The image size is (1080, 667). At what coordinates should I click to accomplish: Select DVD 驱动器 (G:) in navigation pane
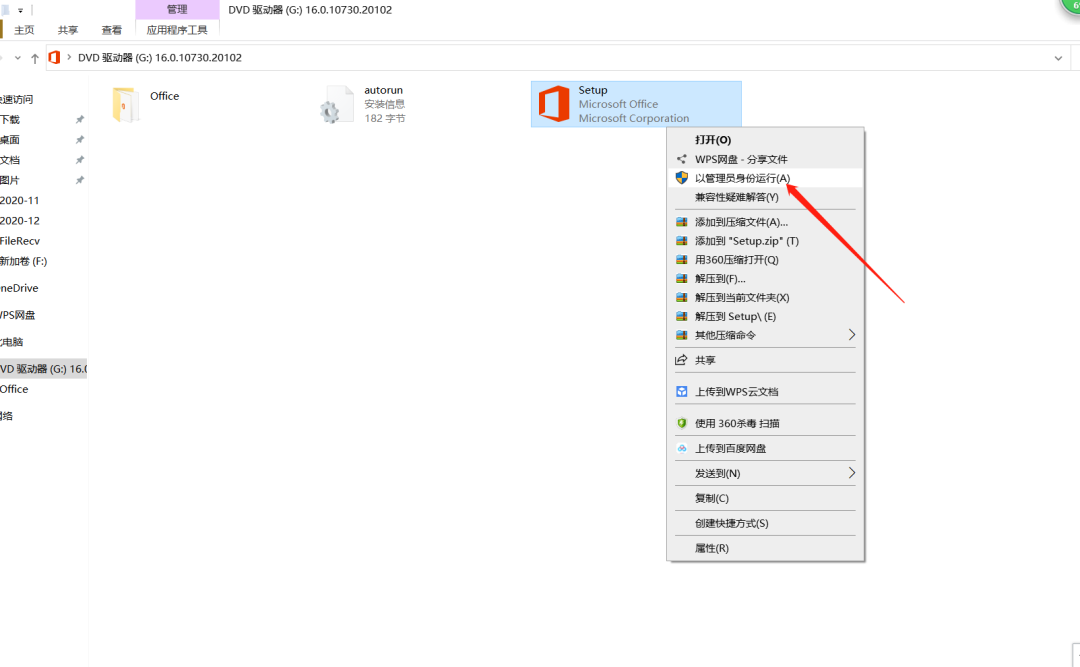(x=43, y=369)
